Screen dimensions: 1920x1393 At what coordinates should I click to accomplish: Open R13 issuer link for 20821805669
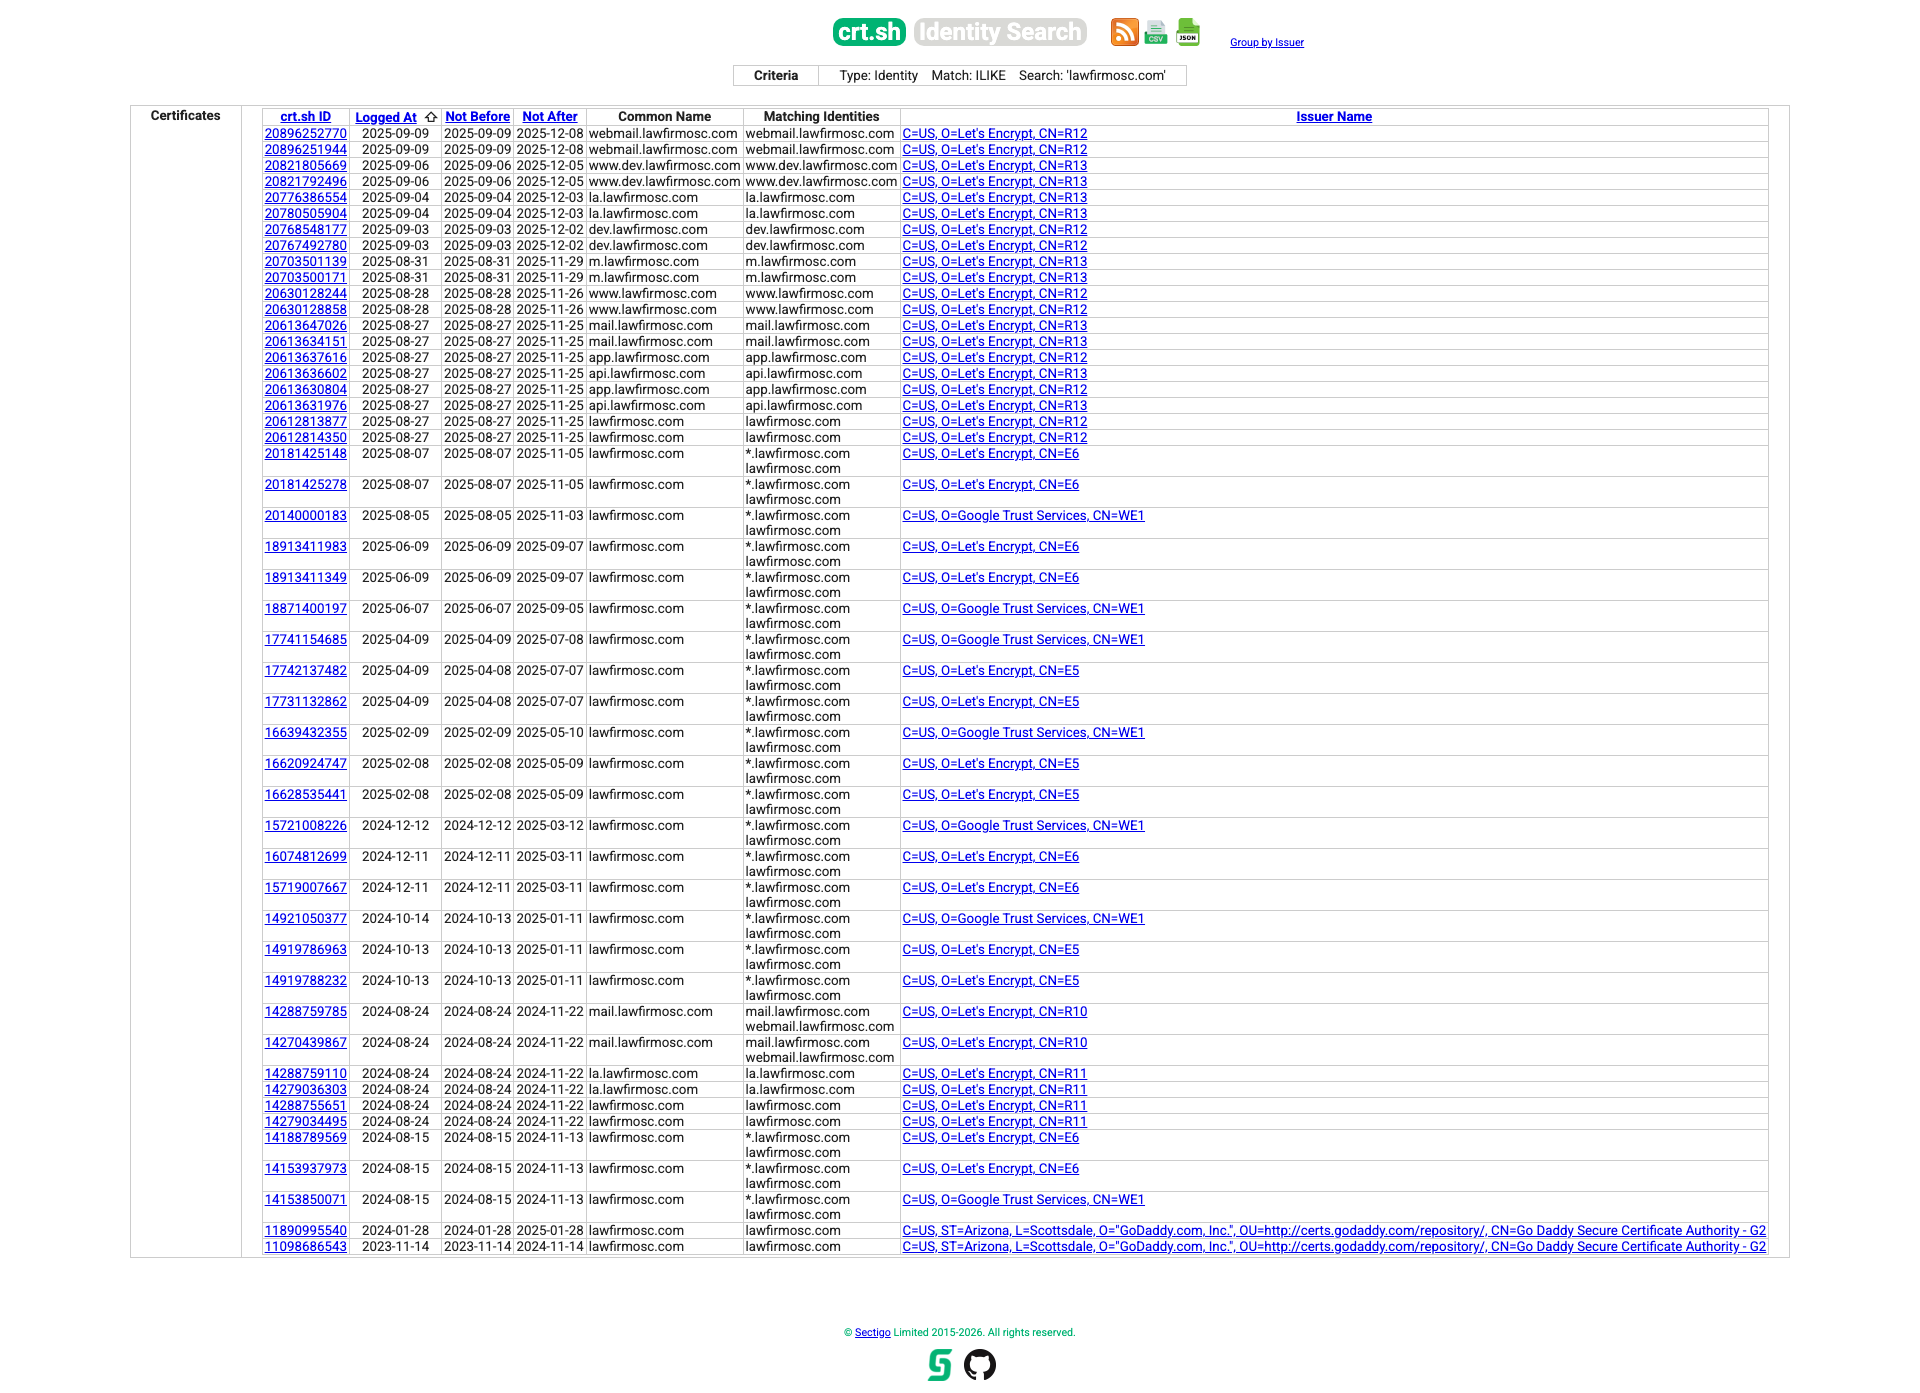click(x=994, y=165)
